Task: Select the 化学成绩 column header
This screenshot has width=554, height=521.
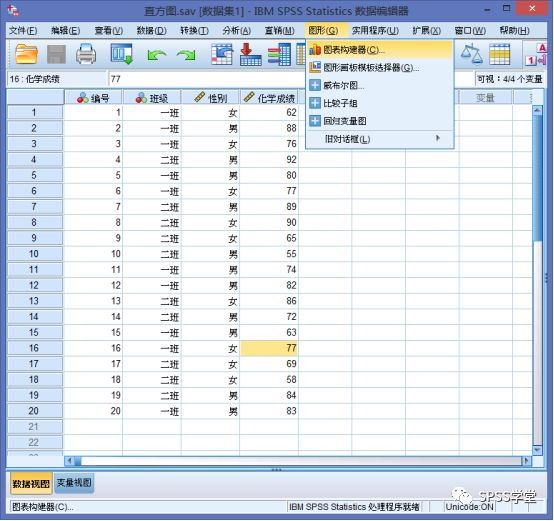Action: click(x=269, y=98)
